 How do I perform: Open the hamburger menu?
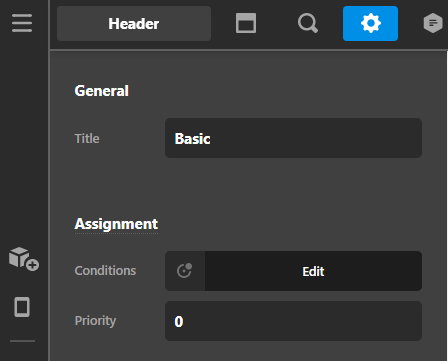pyautogui.click(x=22, y=23)
